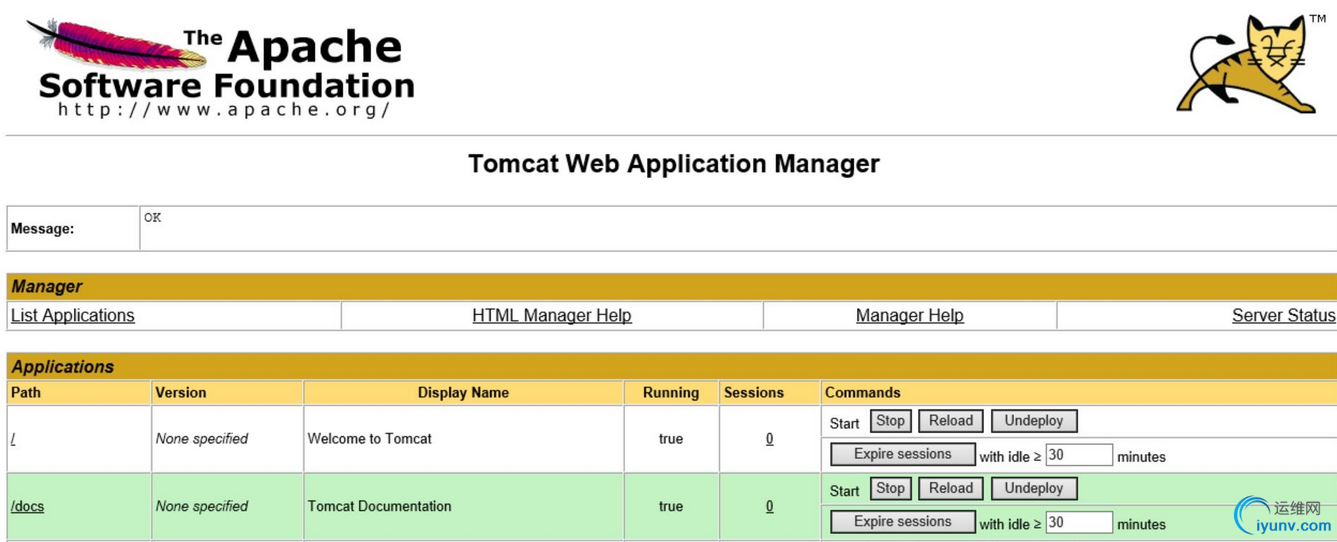Open the Manager Help link
This screenshot has width=1337, height=542.
point(910,315)
